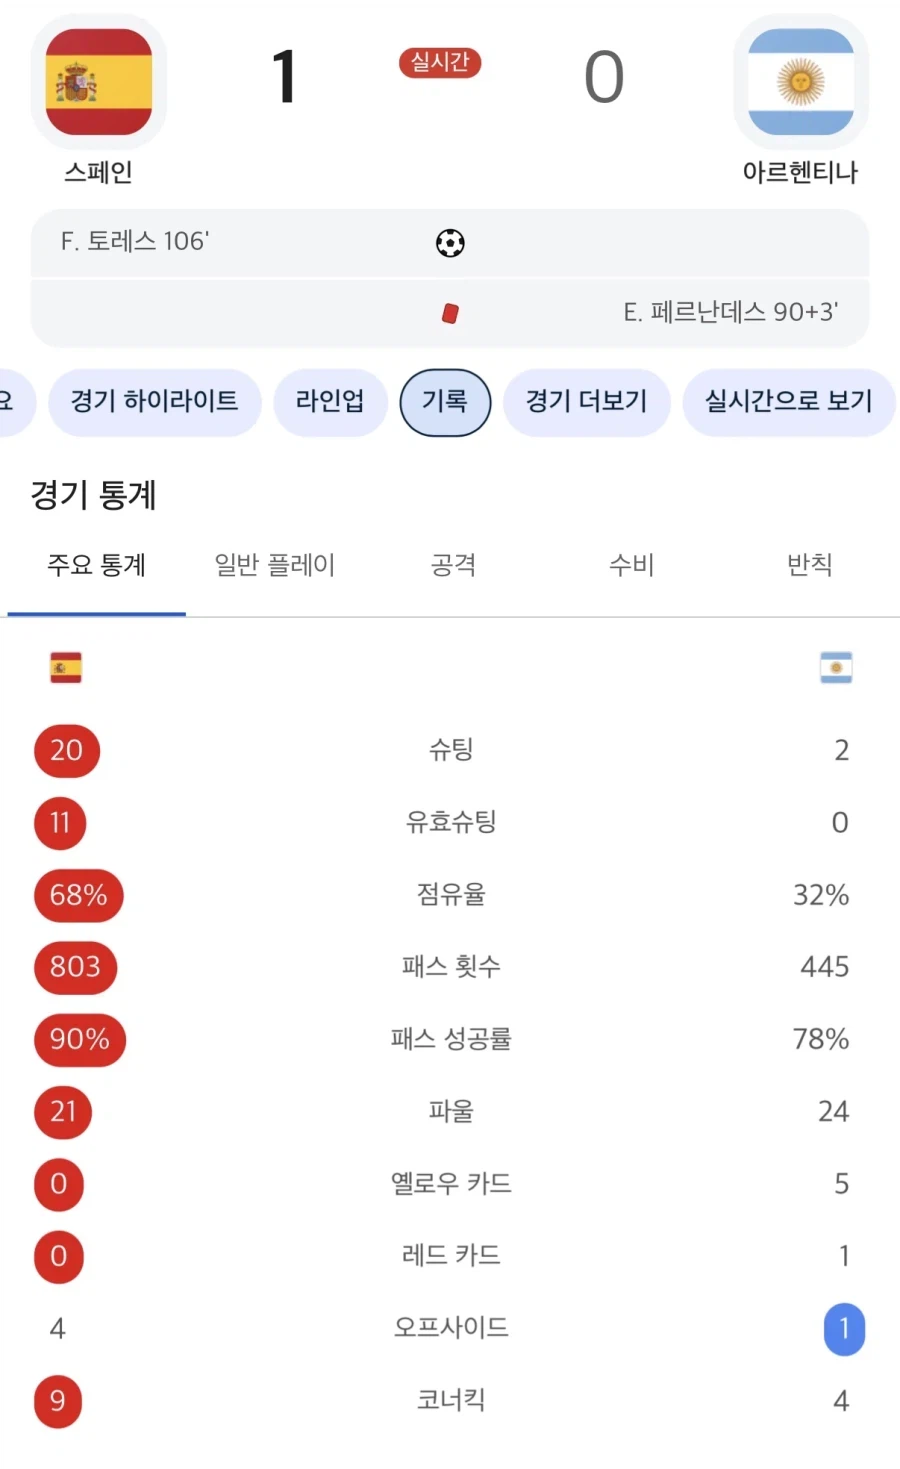Screen dimensions: 900x1469
Task: Switch to the 공격 tab
Action: (453, 565)
